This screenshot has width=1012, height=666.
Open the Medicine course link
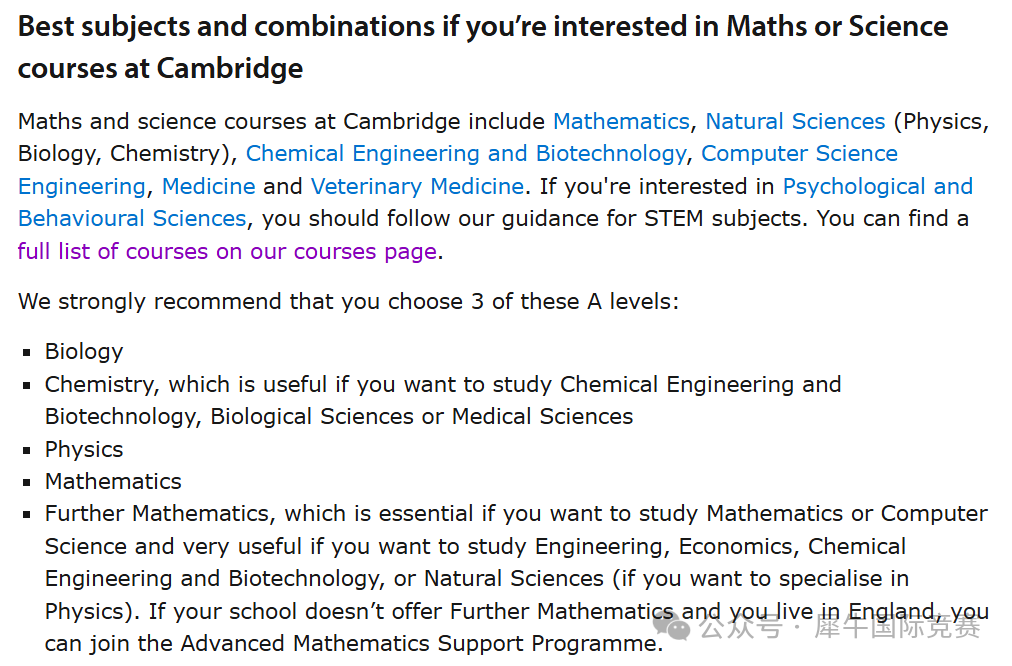click(208, 187)
